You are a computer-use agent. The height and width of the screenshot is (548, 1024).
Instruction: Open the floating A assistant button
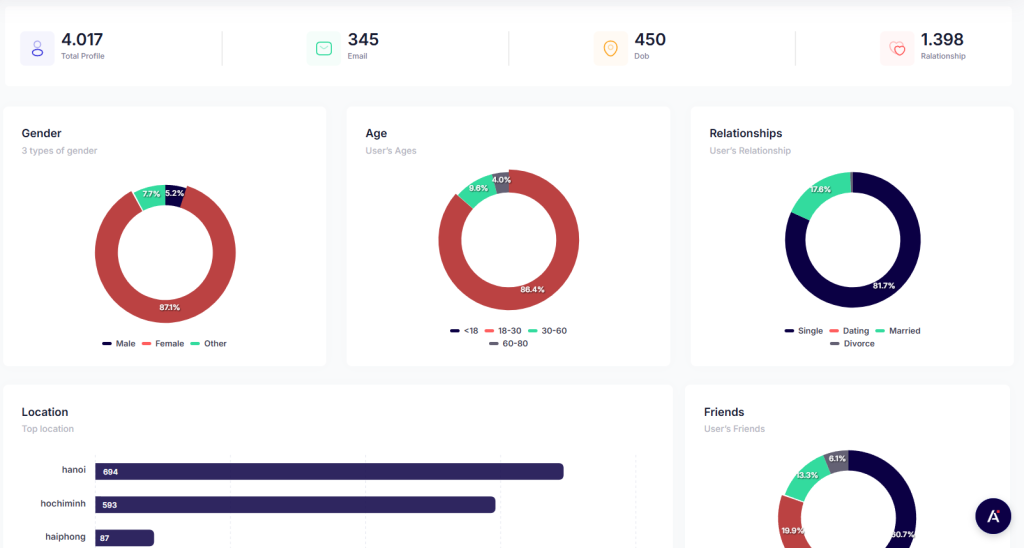click(x=993, y=516)
